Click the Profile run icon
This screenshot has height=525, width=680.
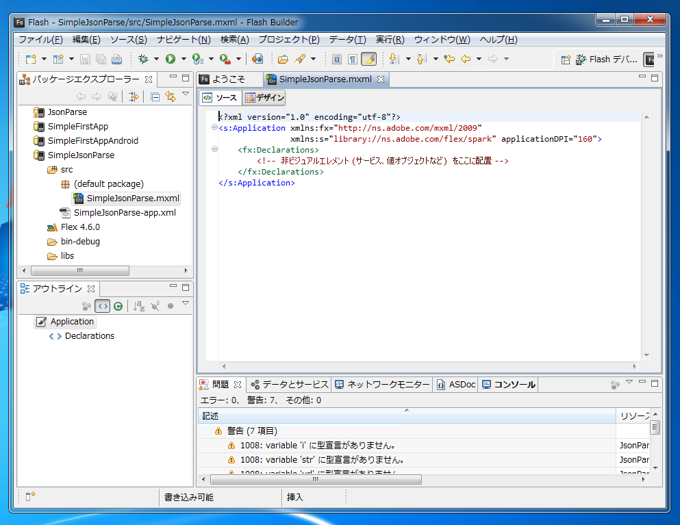[x=197, y=59]
